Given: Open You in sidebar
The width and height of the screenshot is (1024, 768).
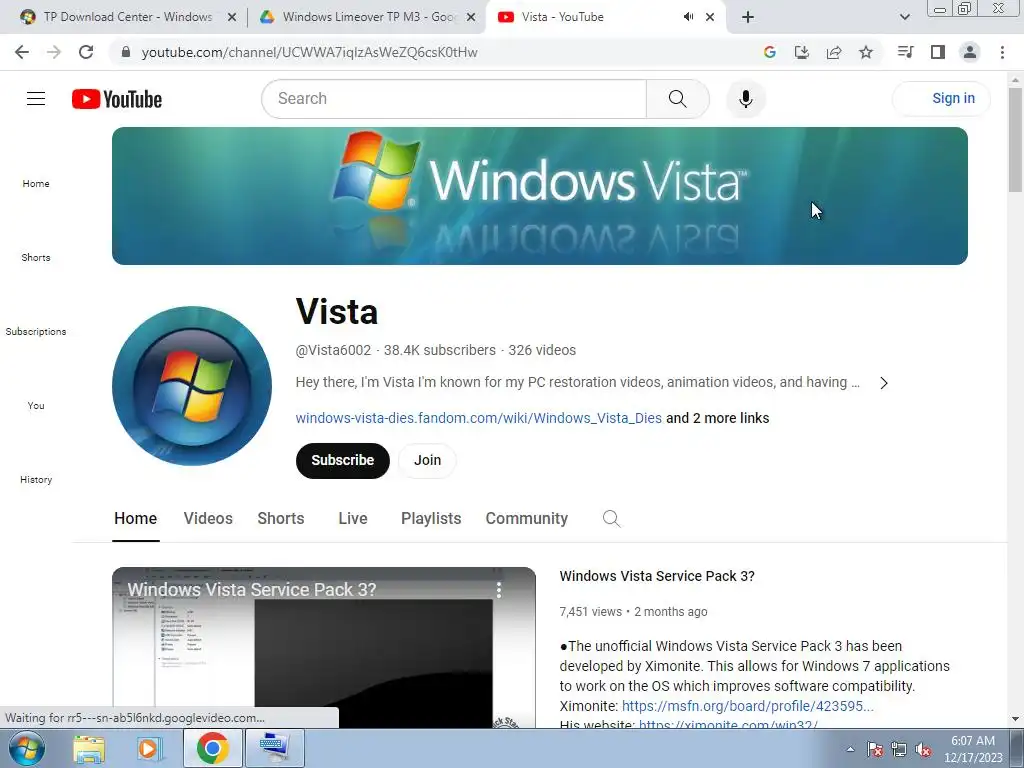Looking at the screenshot, I should [36, 406].
